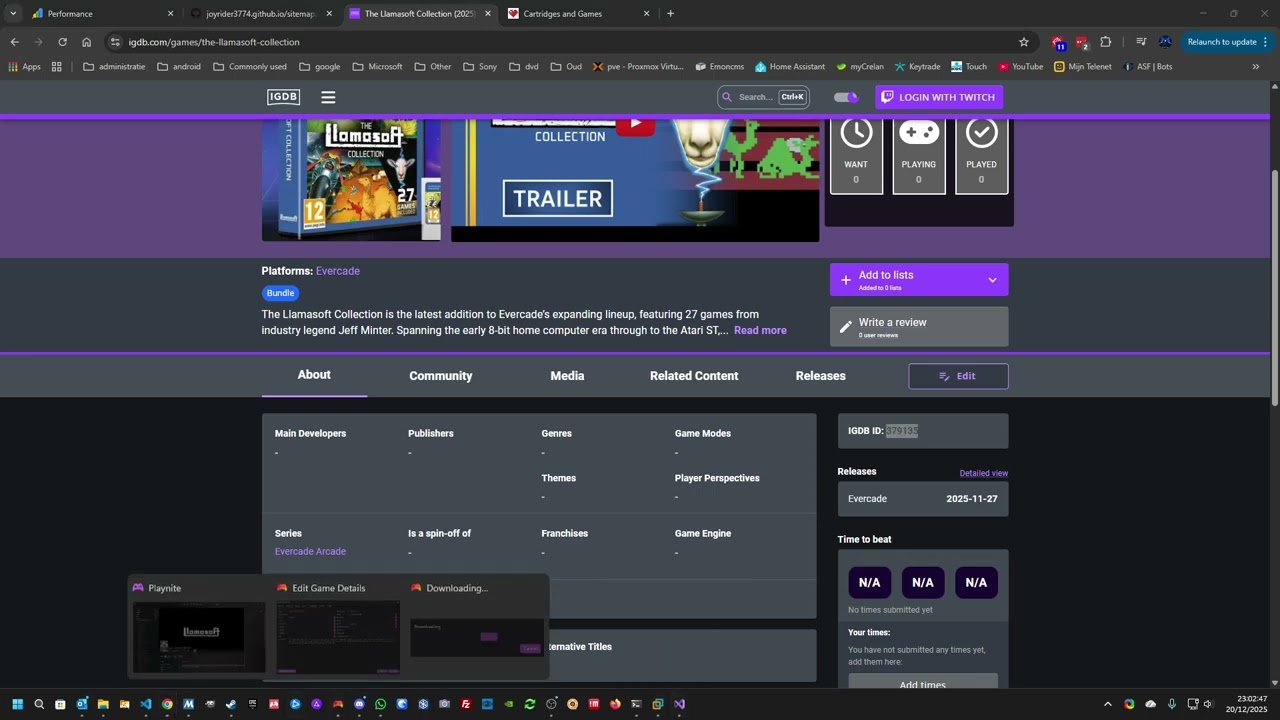Write a review for this game
The image size is (1280, 720).
pyautogui.click(x=919, y=327)
